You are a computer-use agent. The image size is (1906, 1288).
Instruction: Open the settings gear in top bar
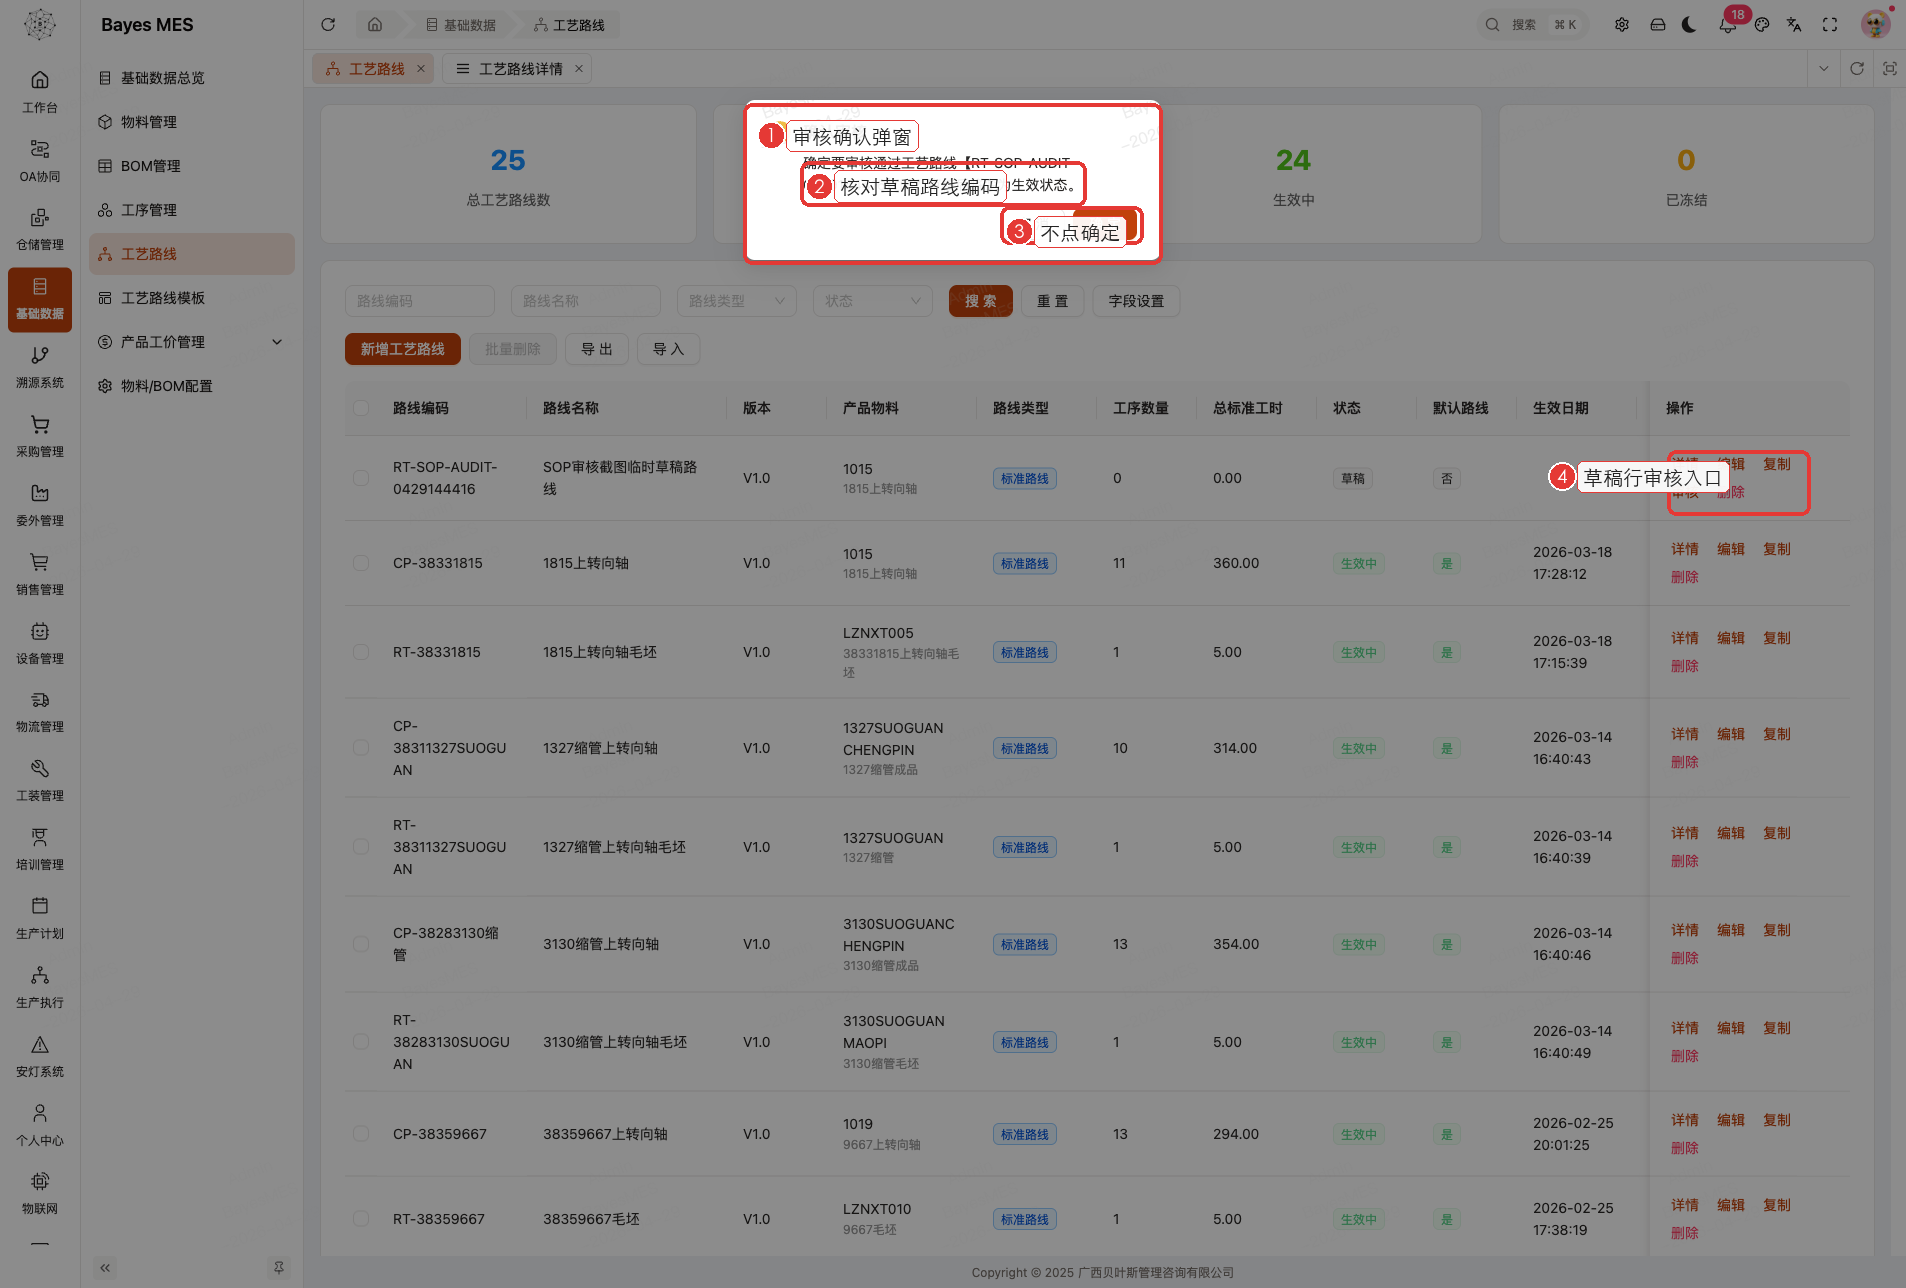[x=1622, y=24]
